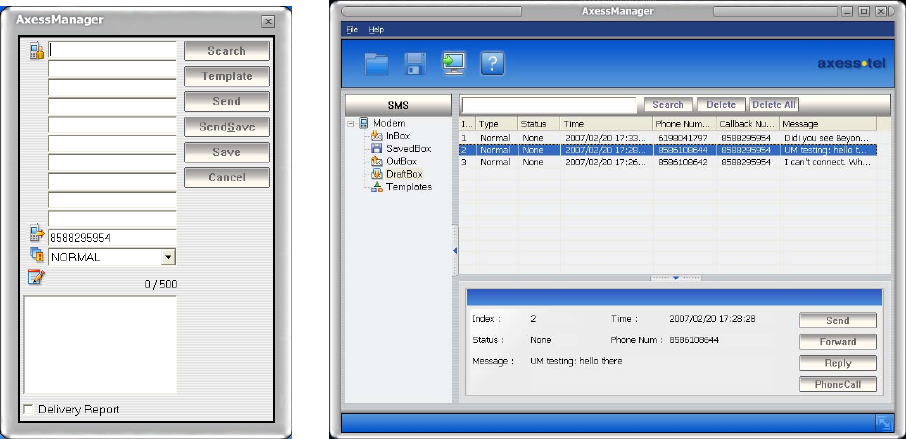
Task: Click Send in the compose dialog
Action: (226, 101)
